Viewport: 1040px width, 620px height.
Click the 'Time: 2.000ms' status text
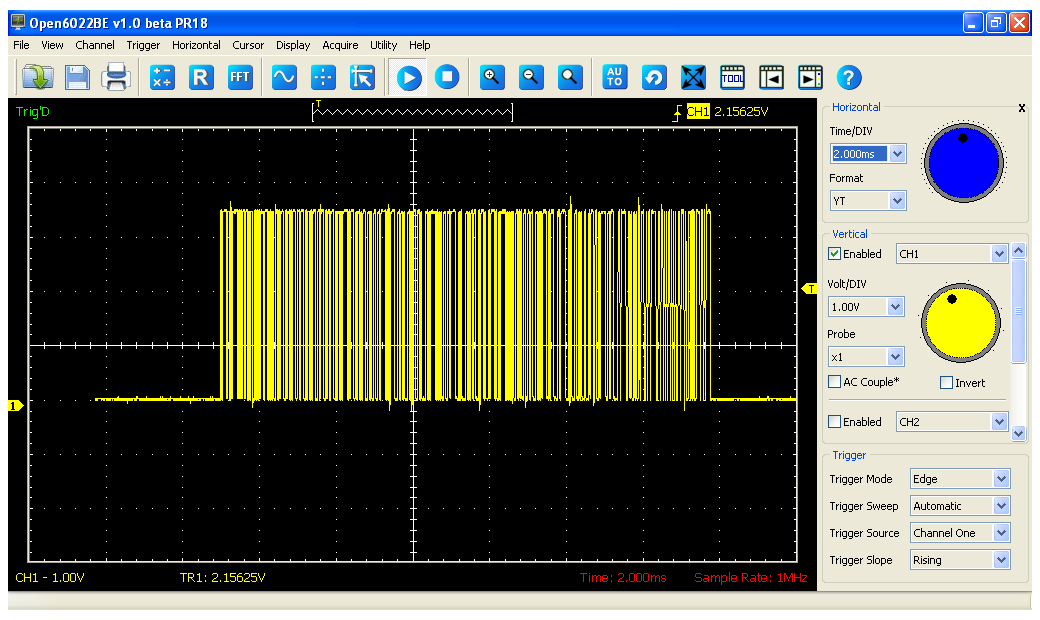pyautogui.click(x=623, y=578)
